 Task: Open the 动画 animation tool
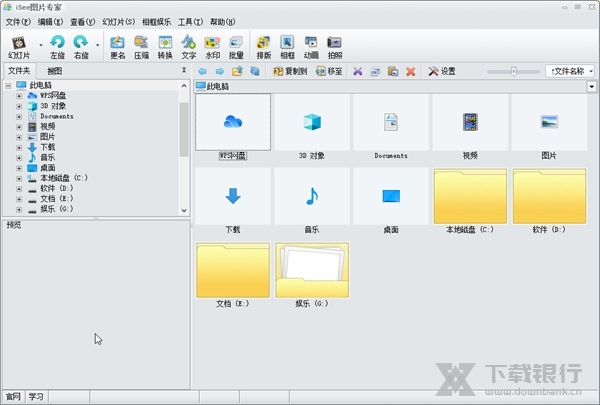pos(311,47)
